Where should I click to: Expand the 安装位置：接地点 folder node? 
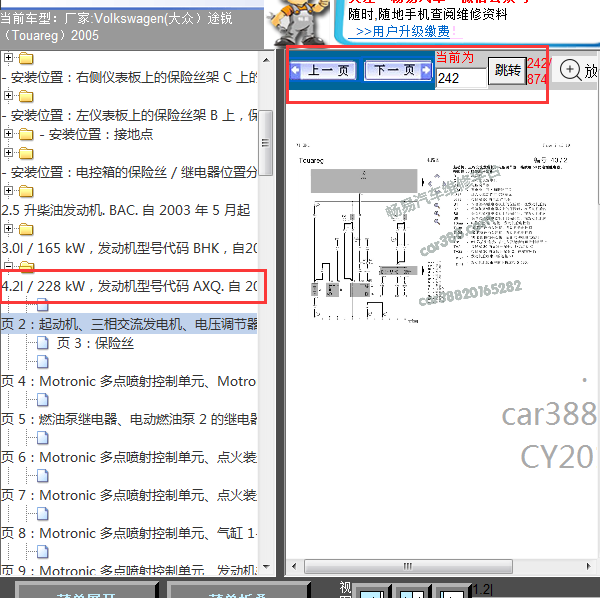click(x=8, y=134)
